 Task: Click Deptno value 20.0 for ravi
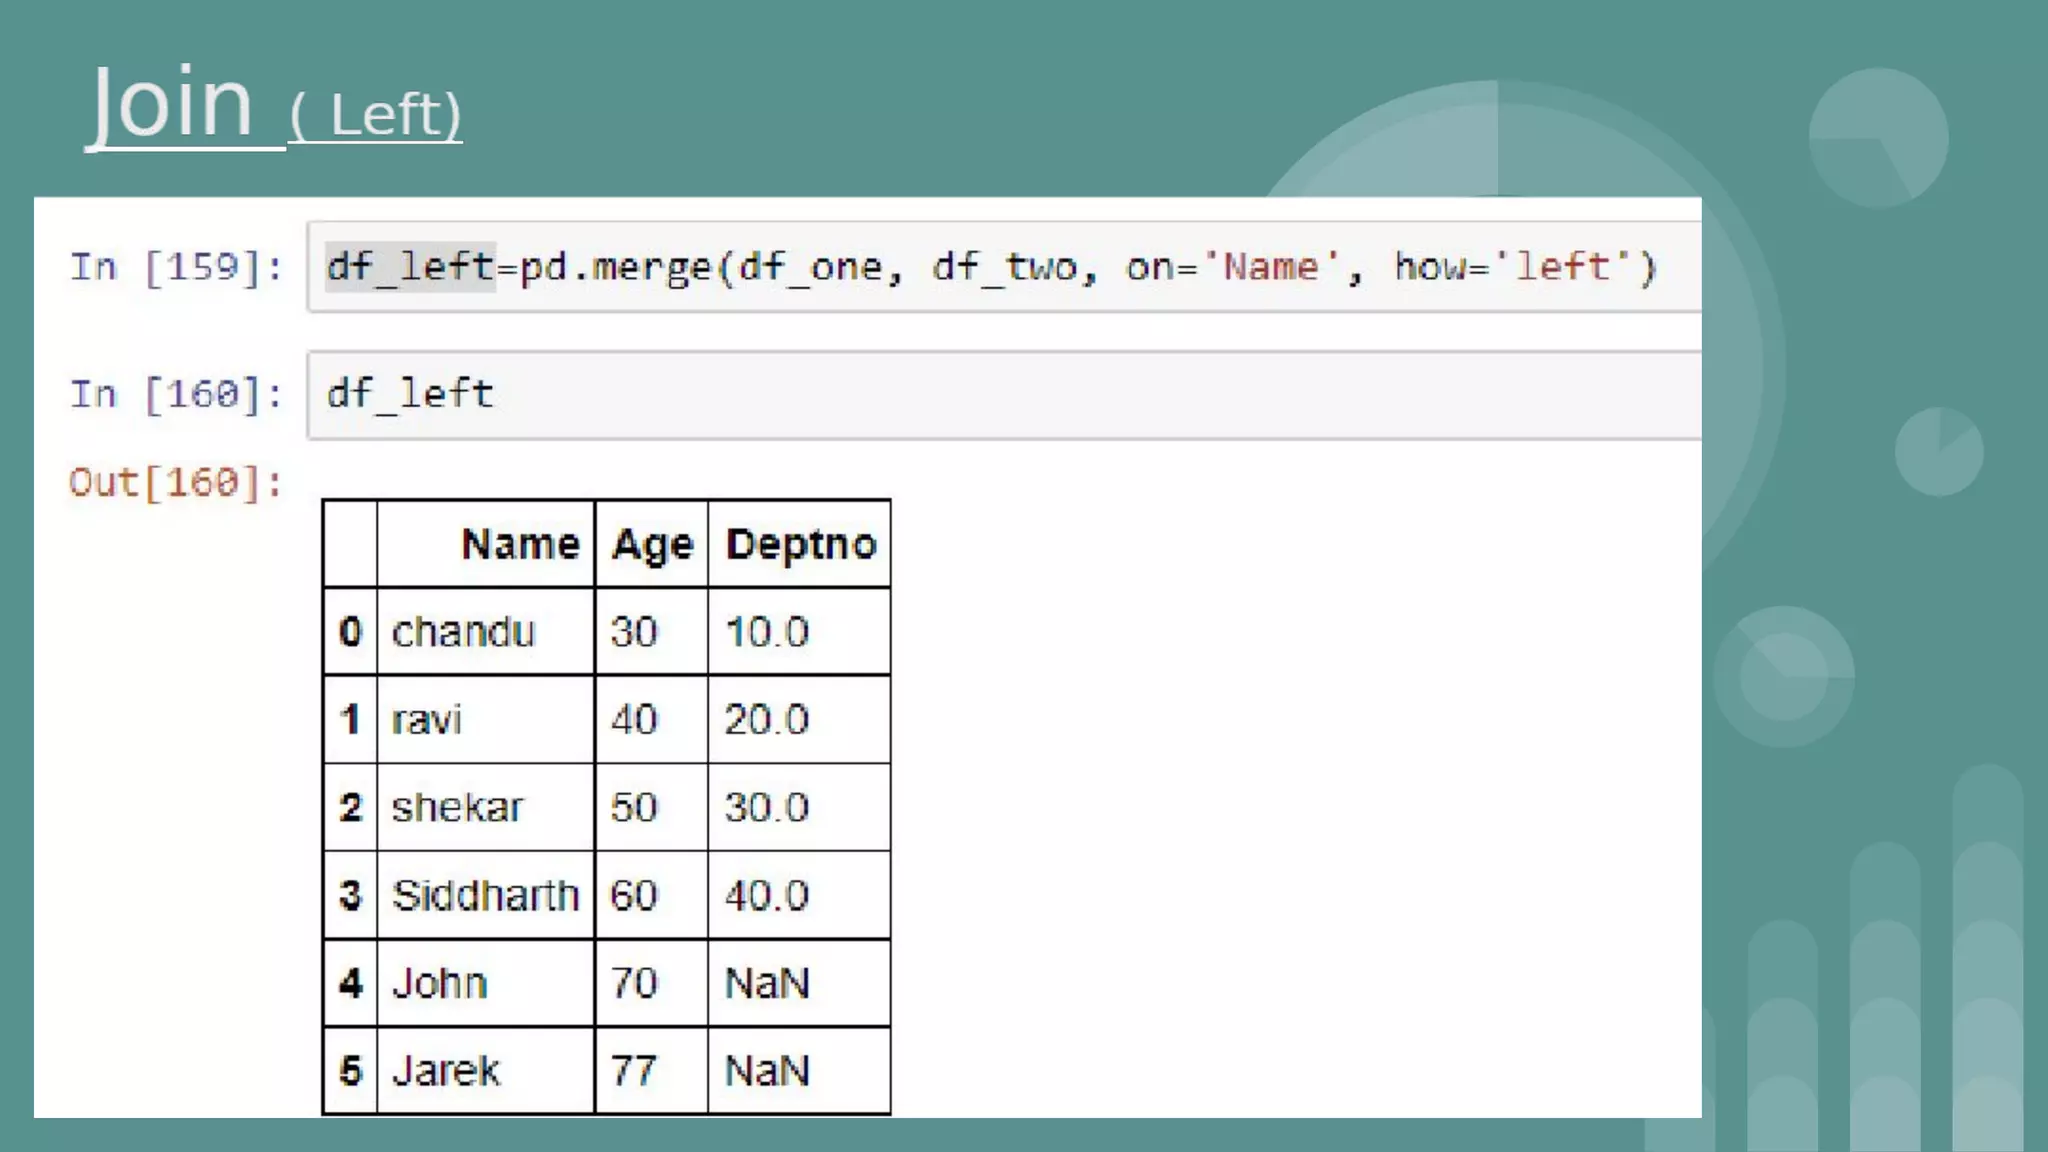767,720
